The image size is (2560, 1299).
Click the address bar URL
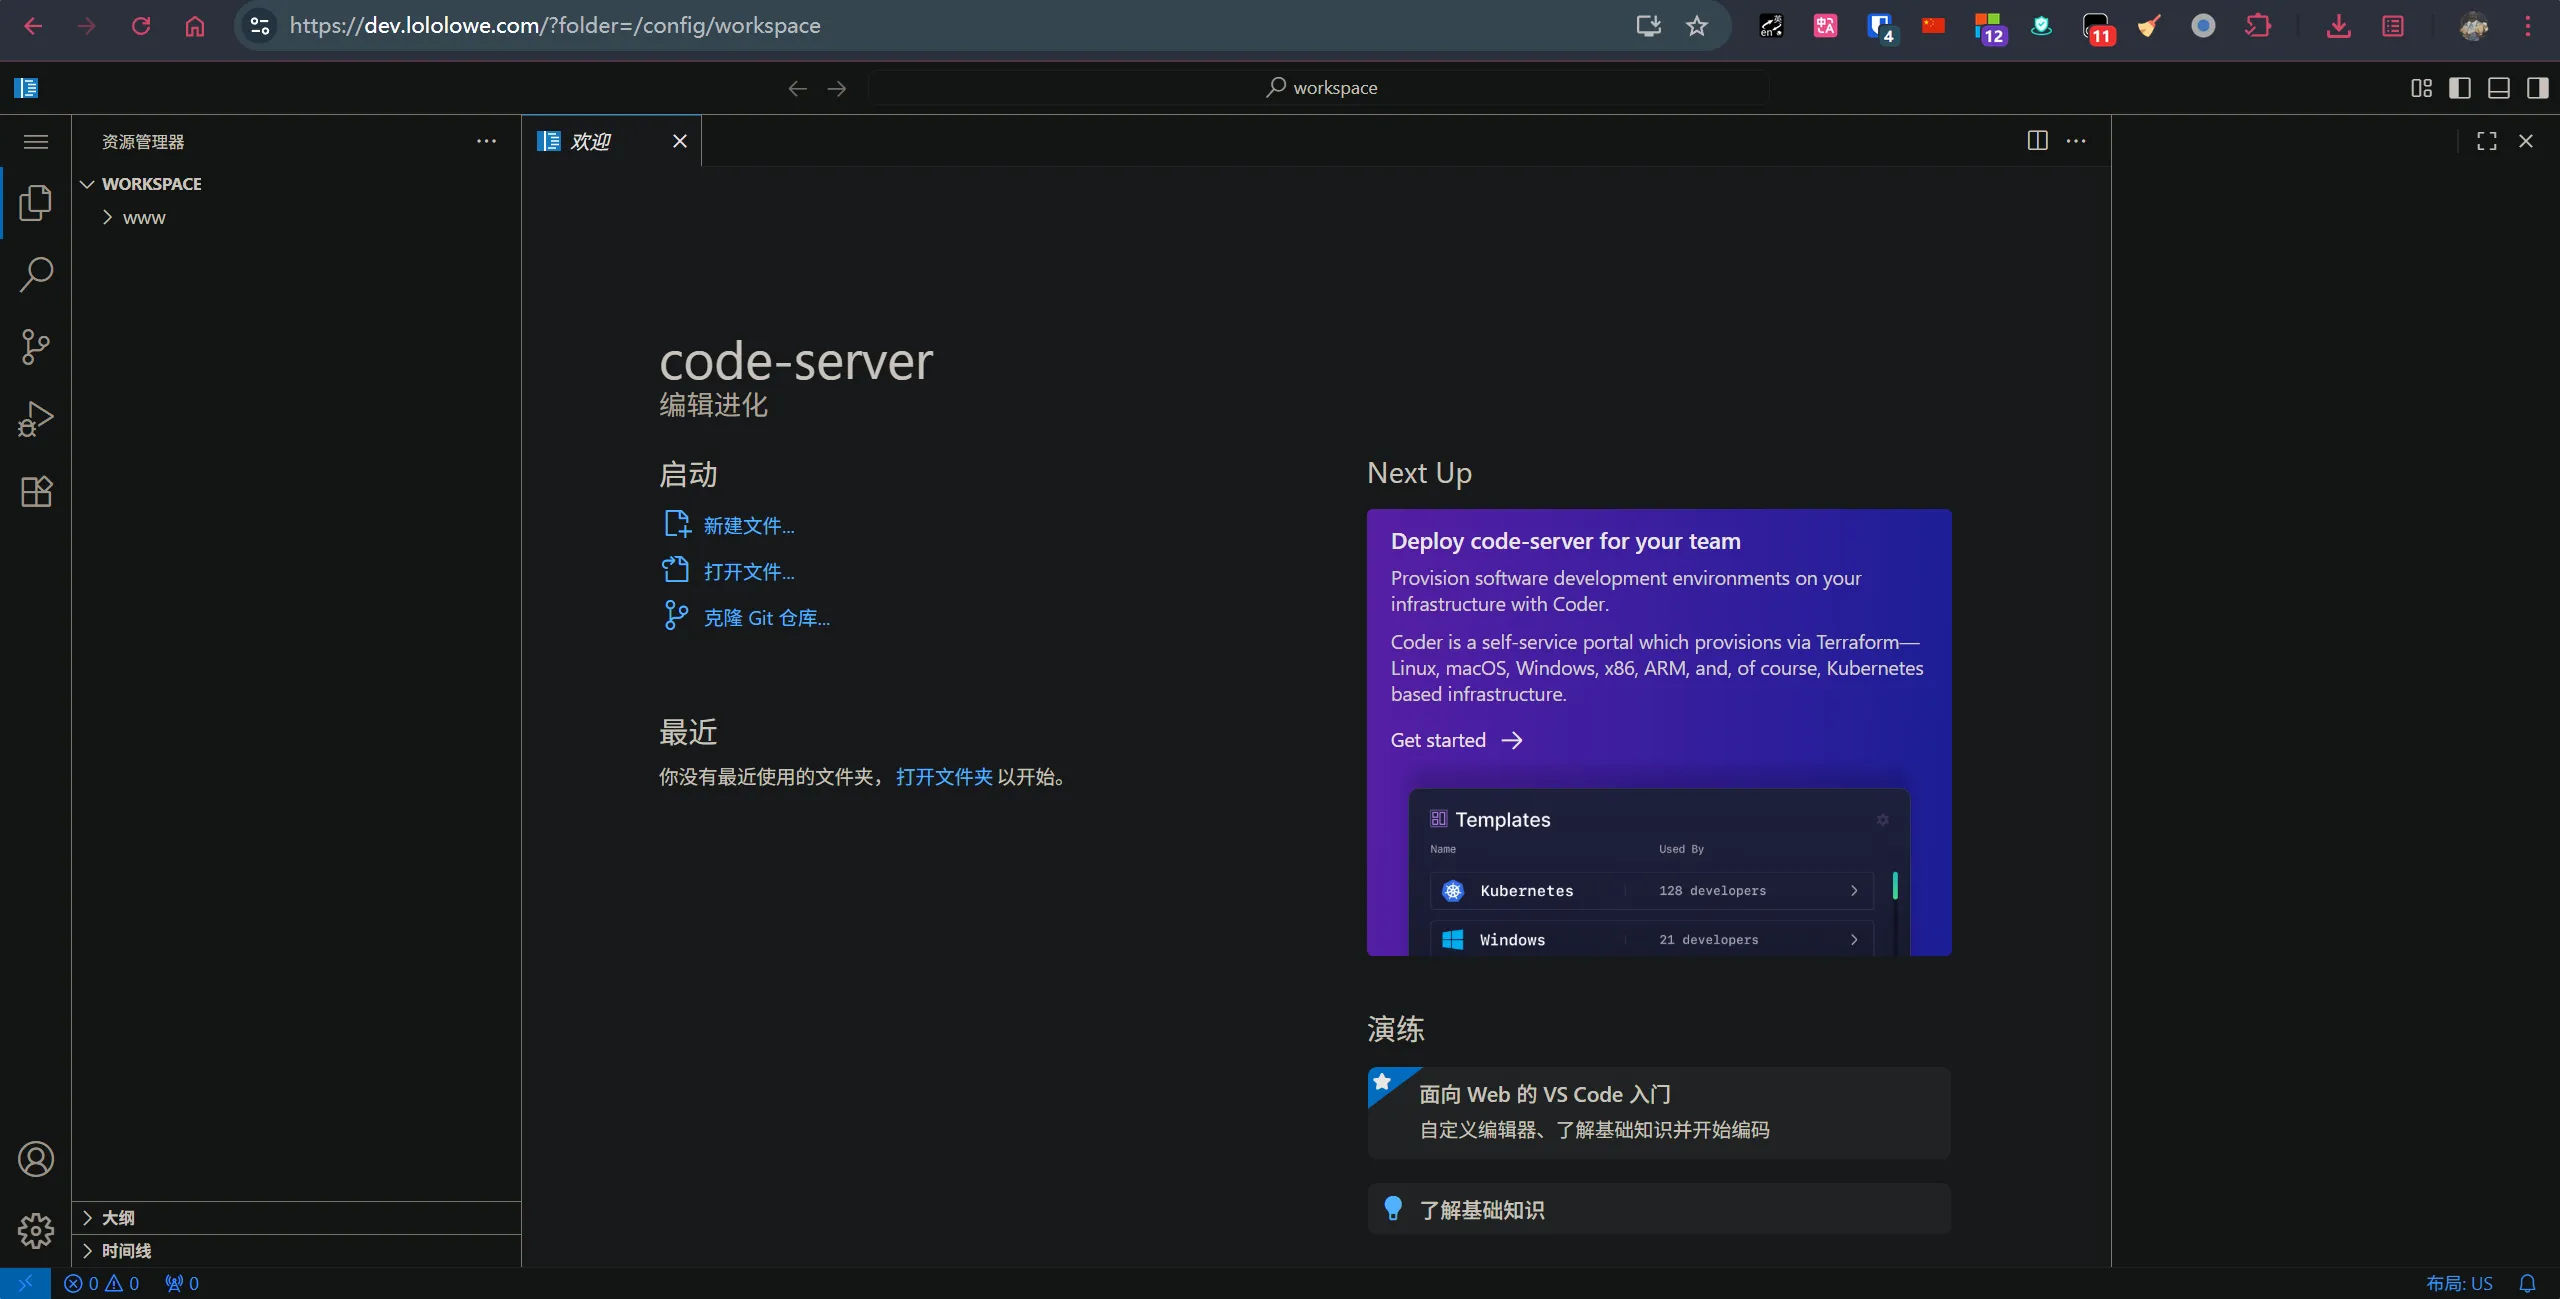[555, 26]
